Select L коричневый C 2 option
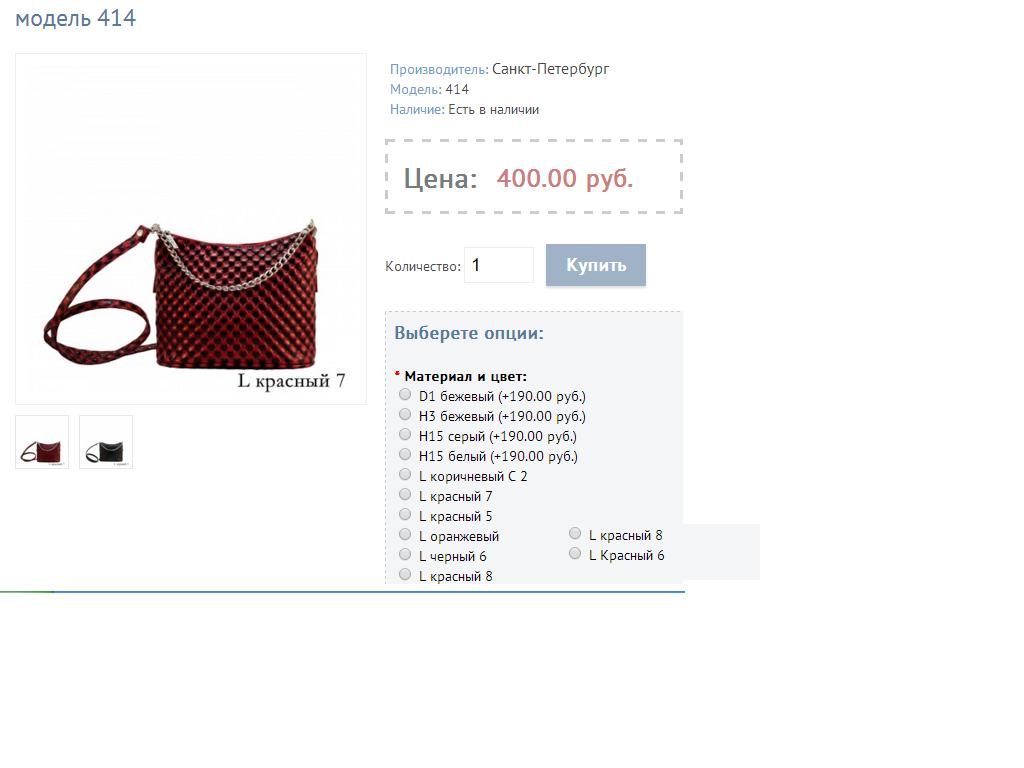The image size is (1024, 768). (405, 475)
